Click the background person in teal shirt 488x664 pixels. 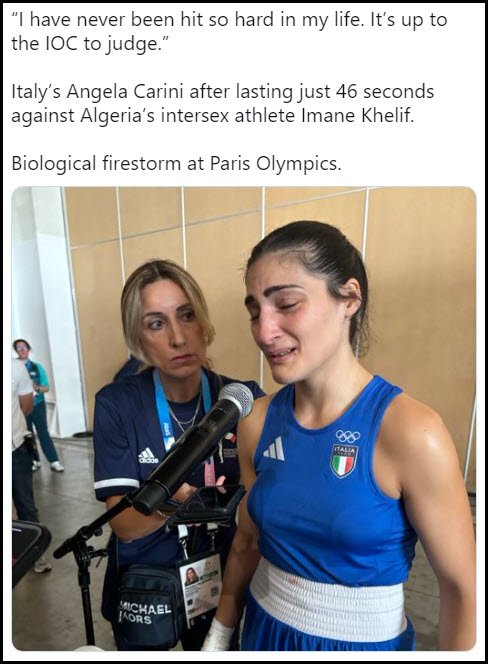[37, 405]
